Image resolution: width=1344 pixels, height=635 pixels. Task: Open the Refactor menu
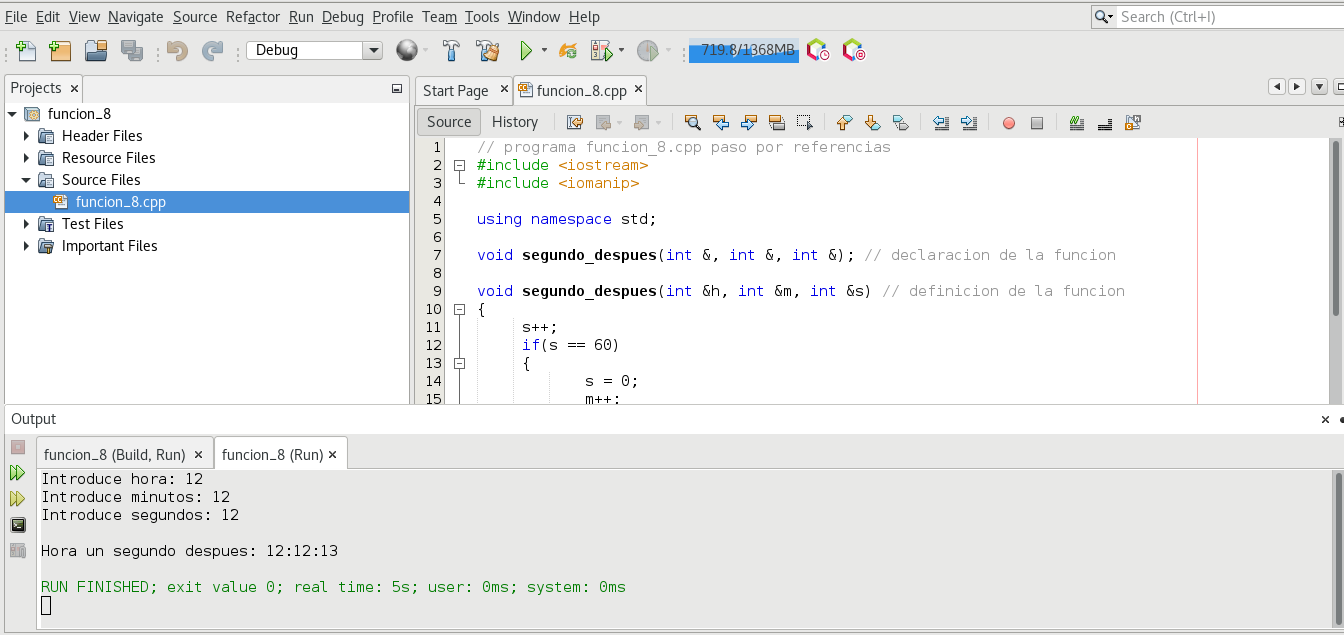pos(253,17)
